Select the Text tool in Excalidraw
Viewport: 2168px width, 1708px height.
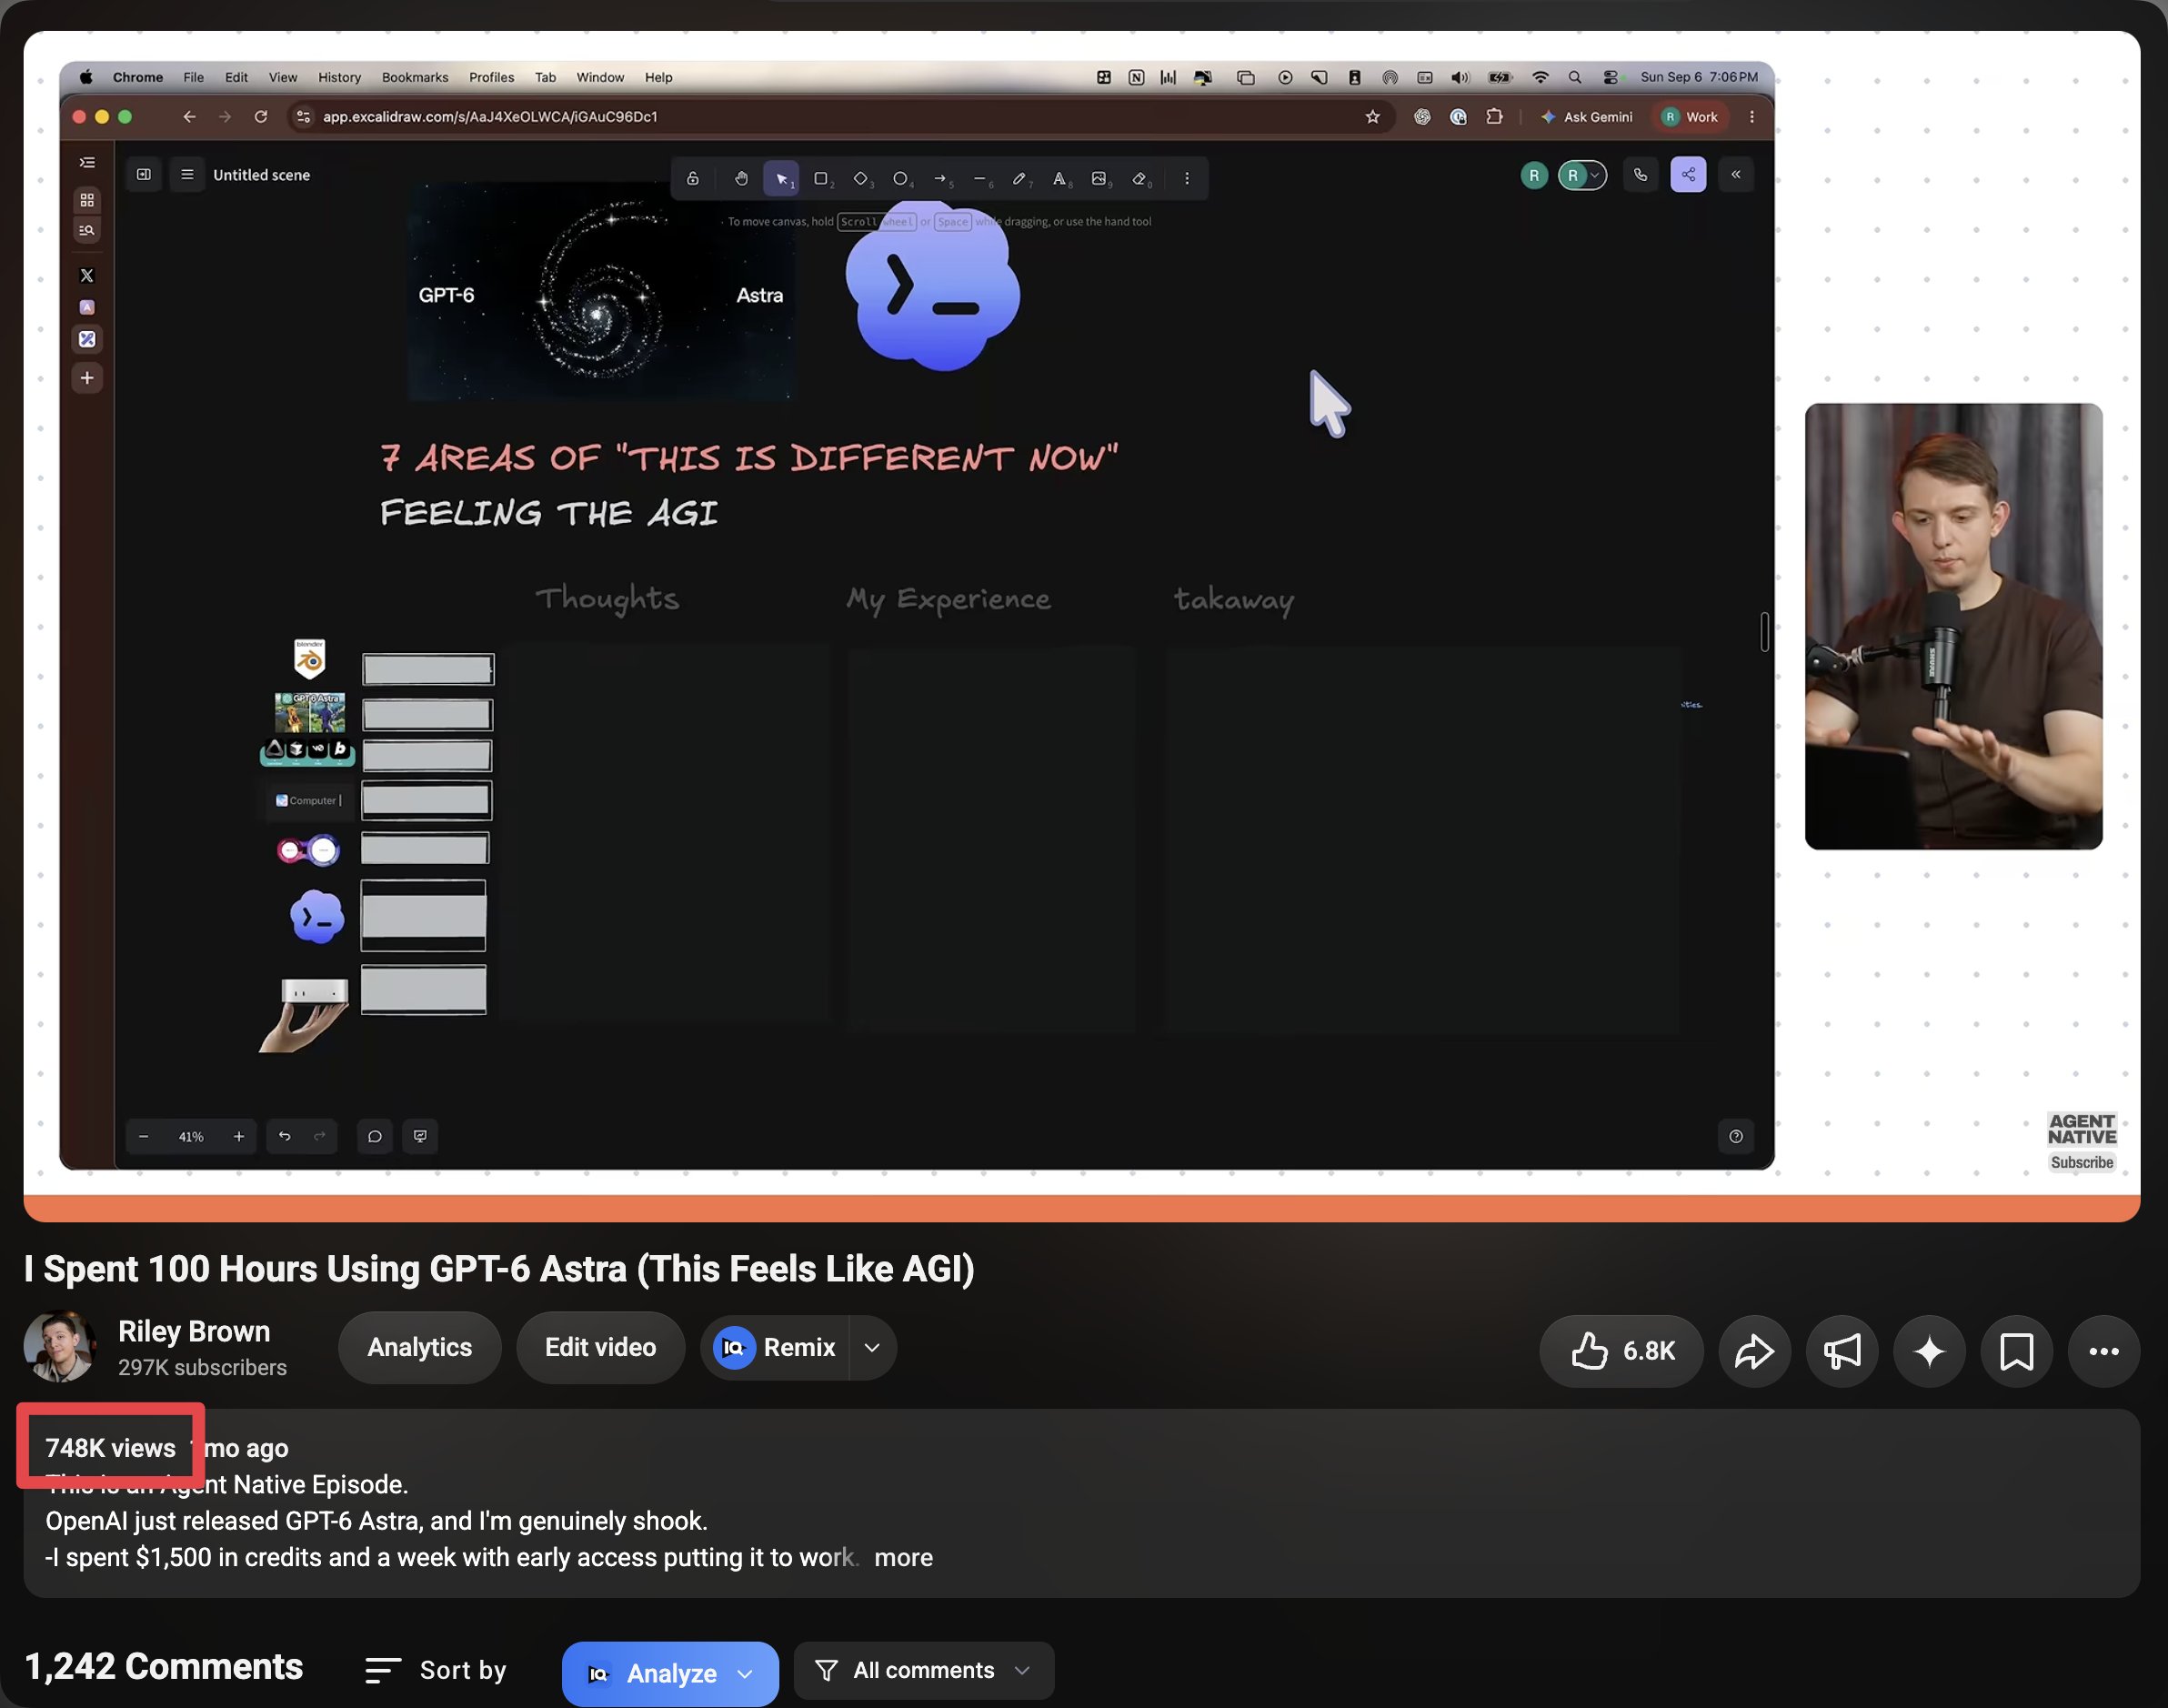1059,178
